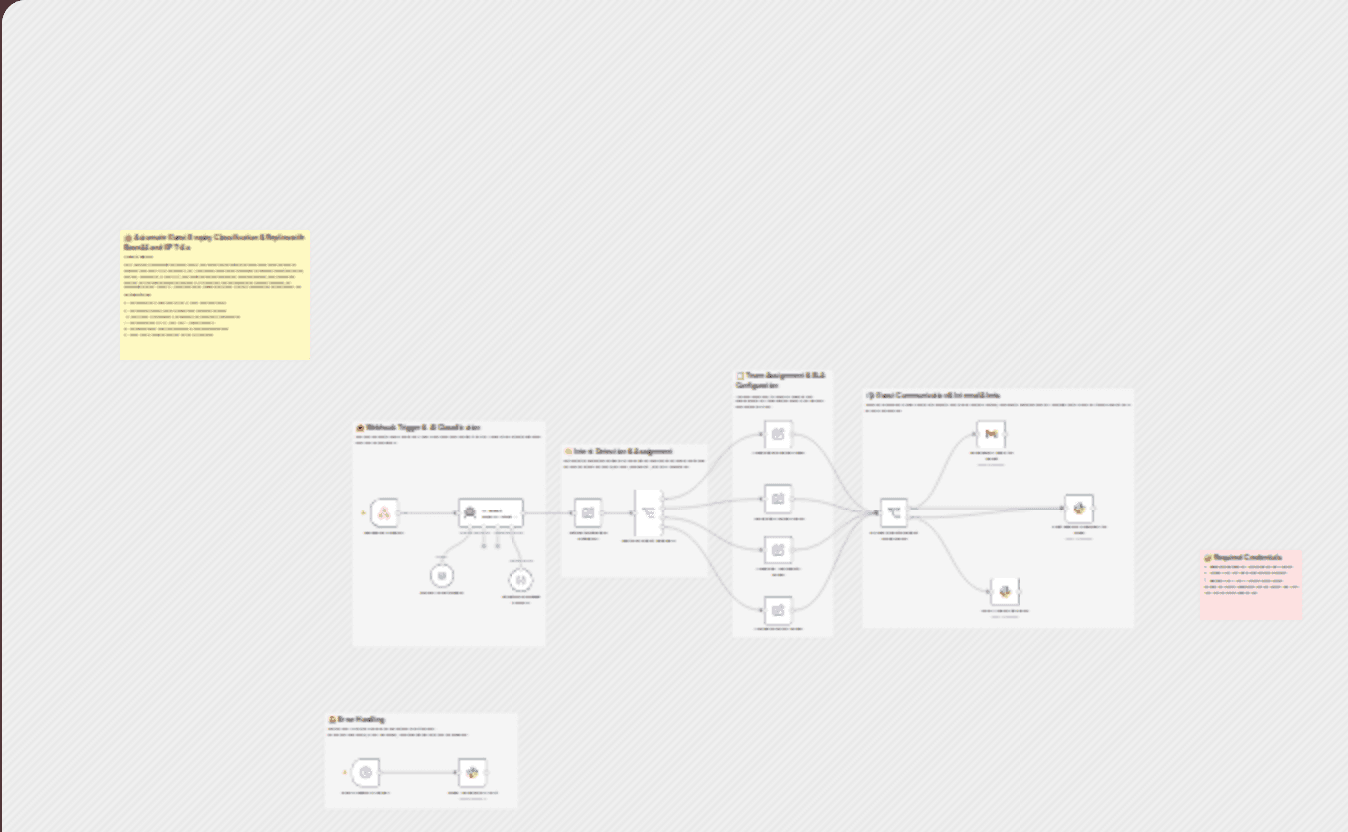Open the tall Switch routing node
This screenshot has height=832, width=1348.
tap(649, 513)
